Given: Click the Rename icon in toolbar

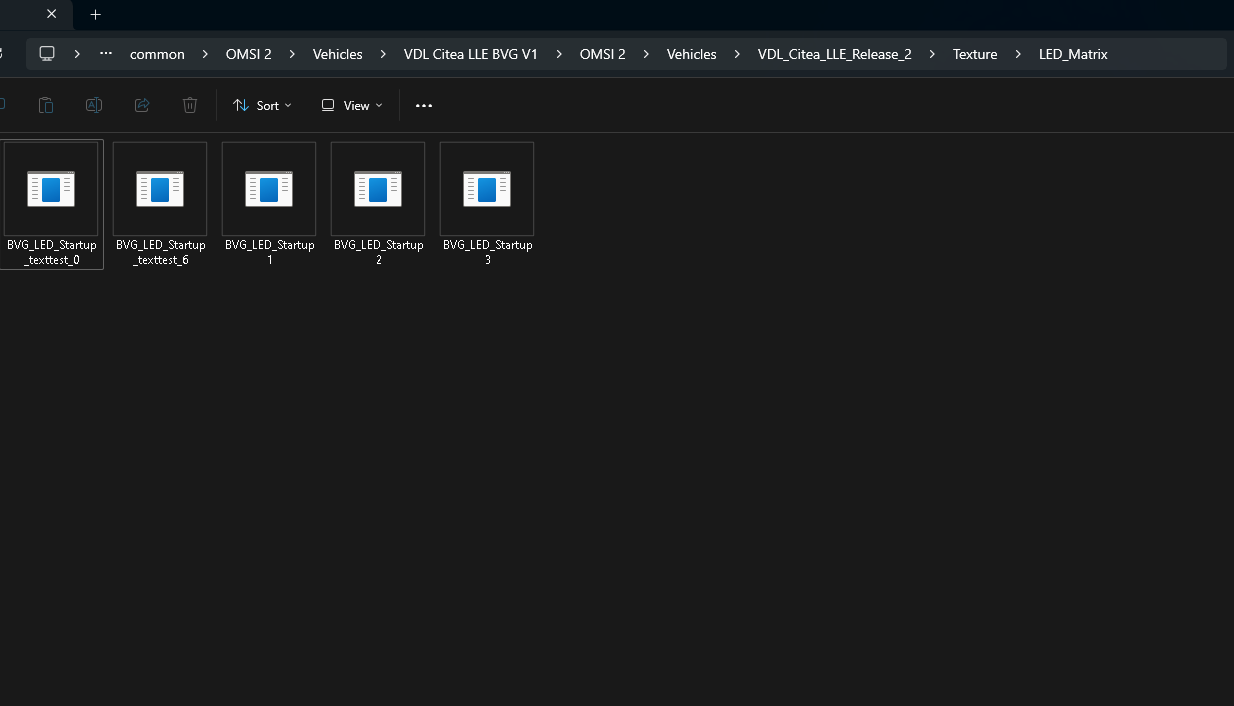Looking at the screenshot, I should pos(94,105).
